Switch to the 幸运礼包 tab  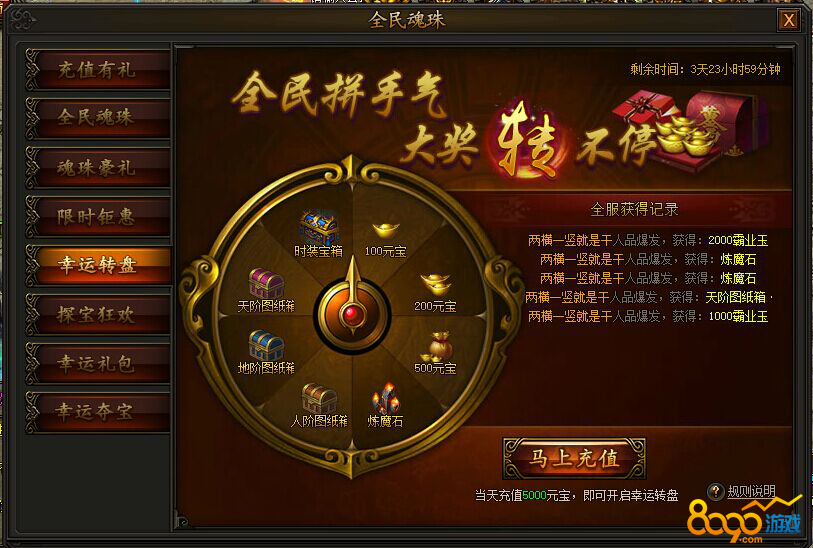point(97,363)
